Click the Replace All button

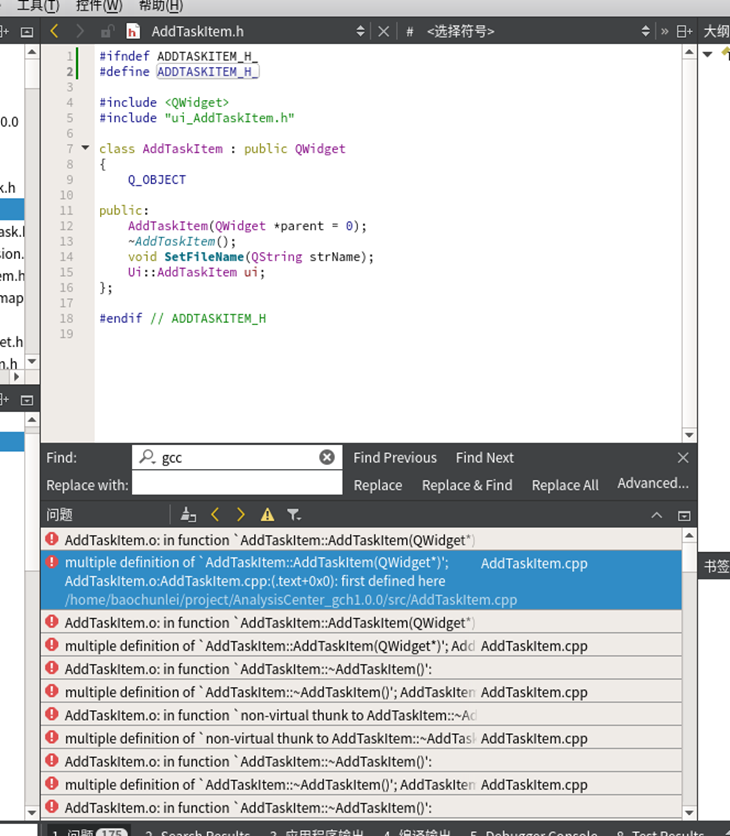[565, 485]
